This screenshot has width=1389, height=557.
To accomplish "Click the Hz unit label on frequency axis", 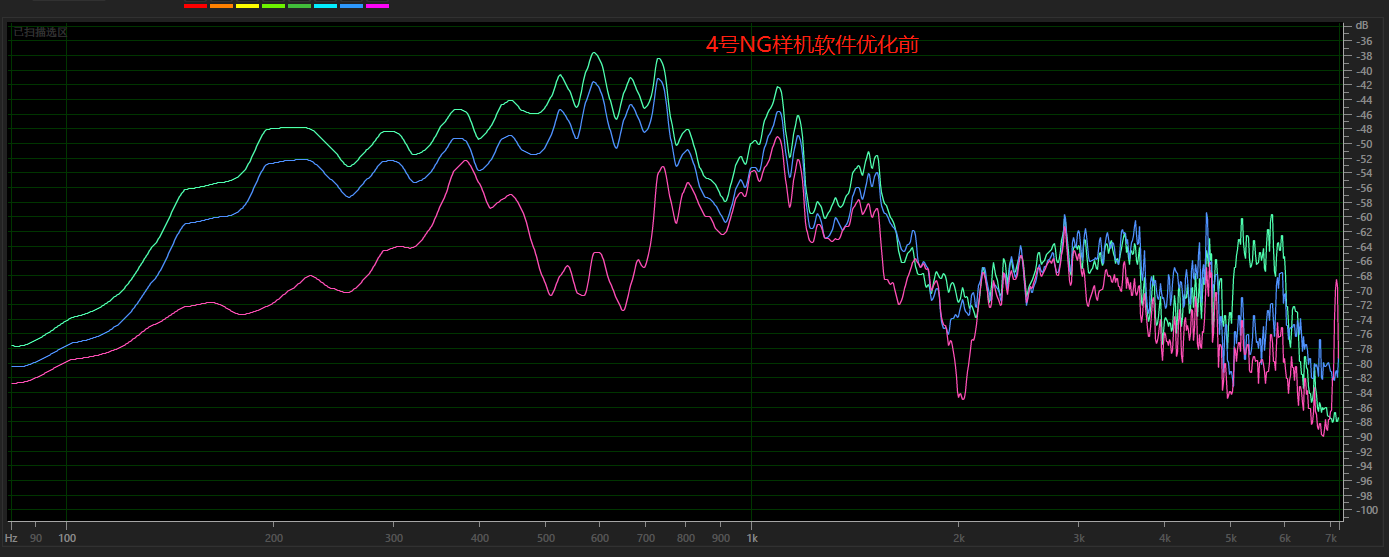I will [x=11, y=538].
